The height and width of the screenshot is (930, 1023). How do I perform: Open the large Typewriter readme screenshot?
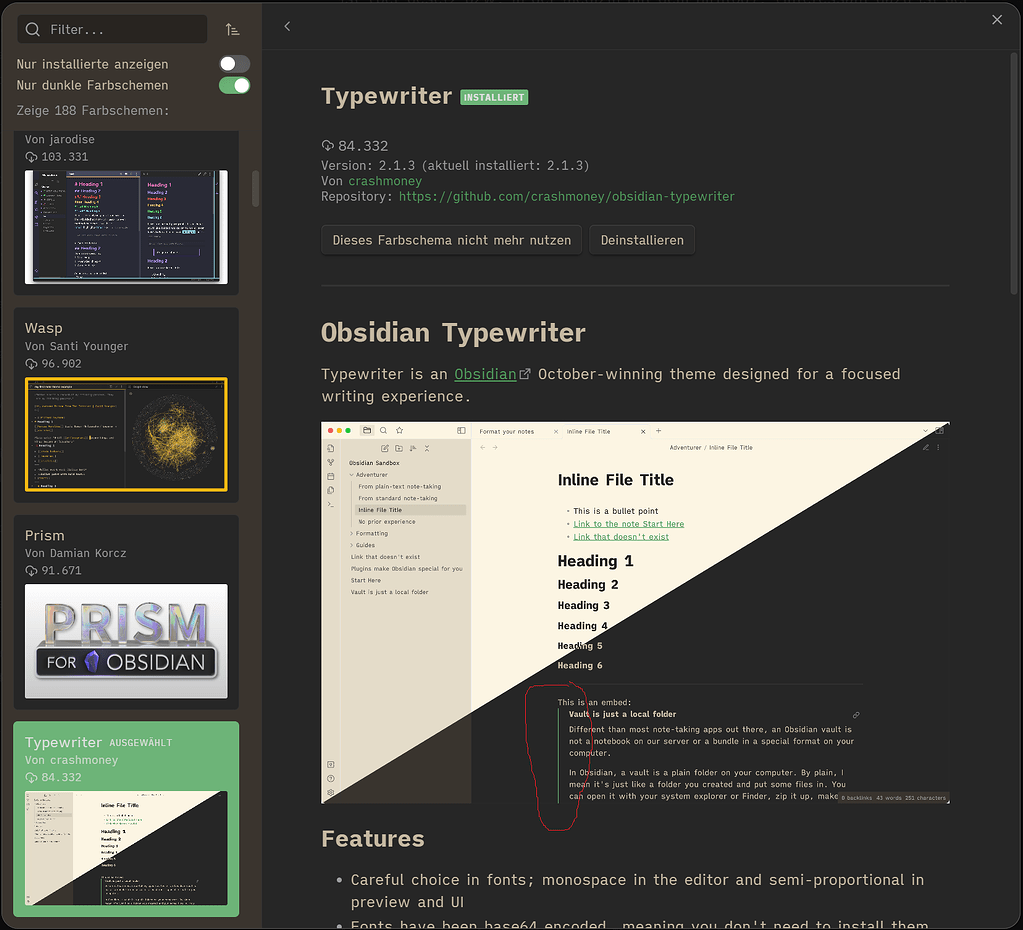pos(635,613)
